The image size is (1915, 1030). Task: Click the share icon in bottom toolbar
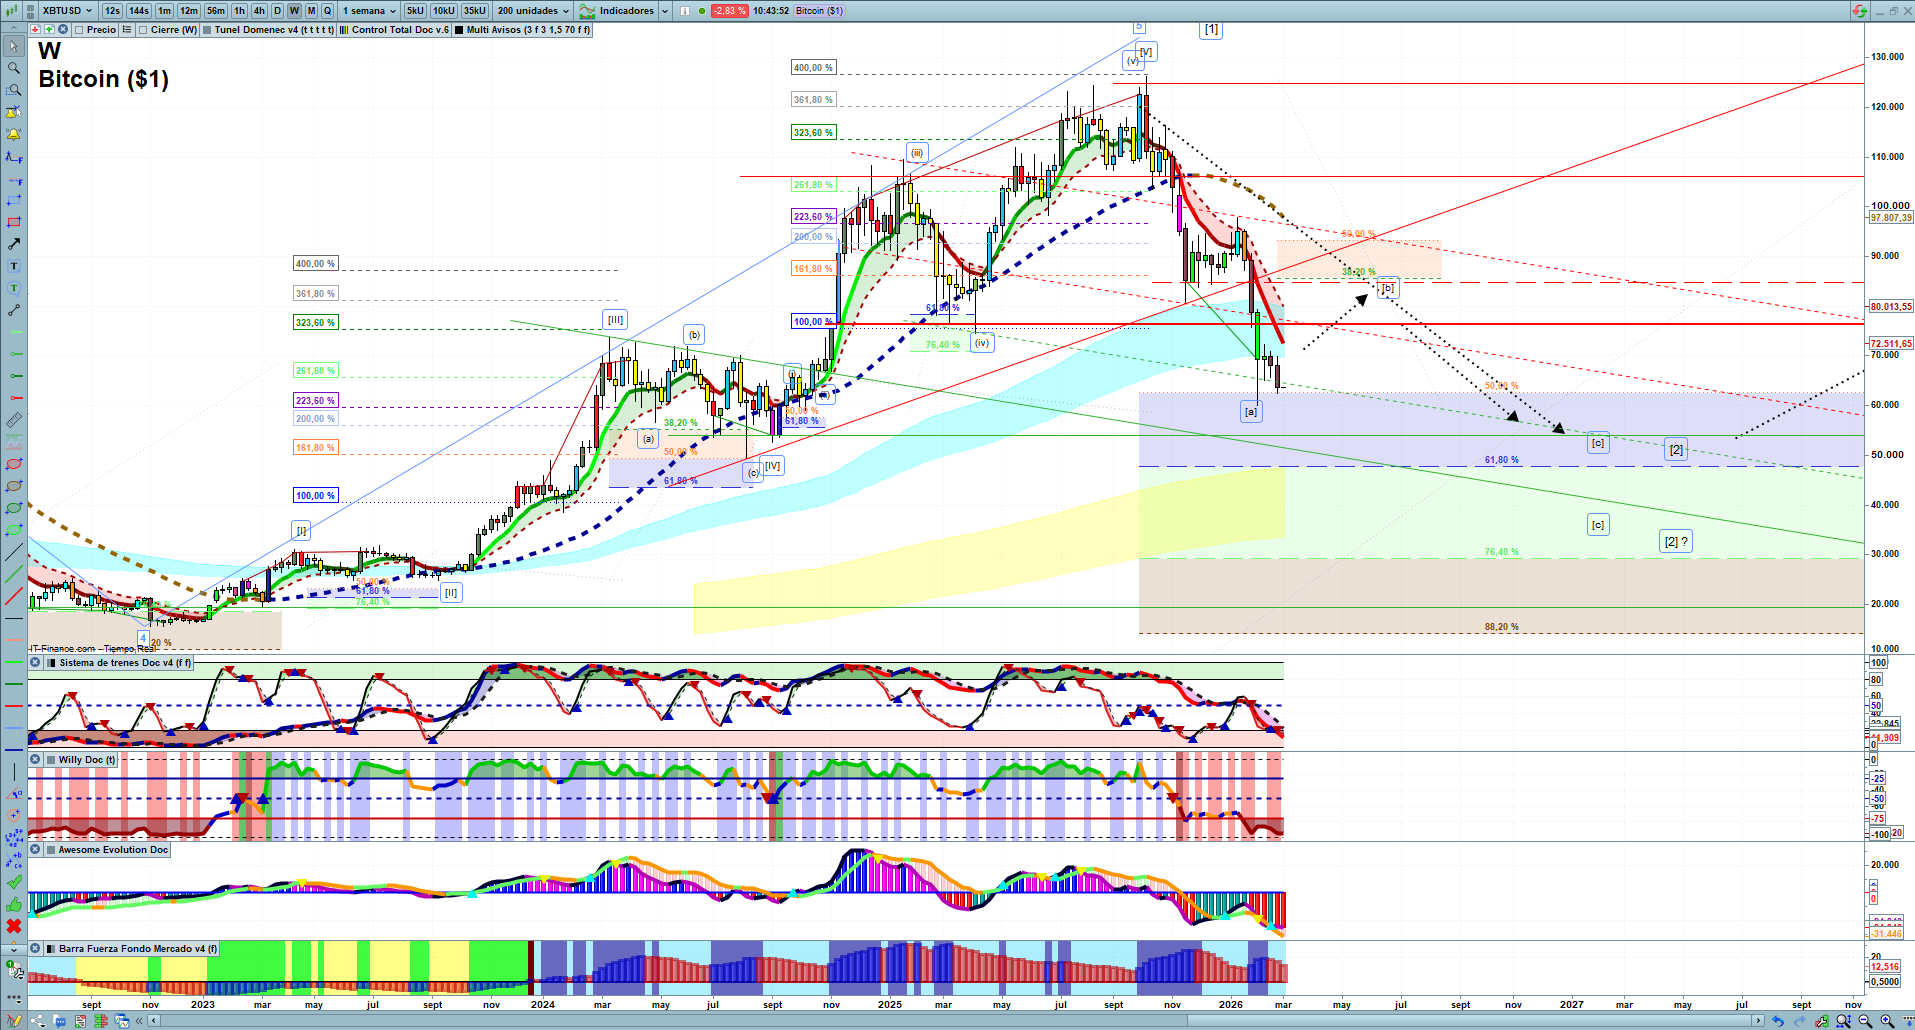pyautogui.click(x=38, y=1021)
